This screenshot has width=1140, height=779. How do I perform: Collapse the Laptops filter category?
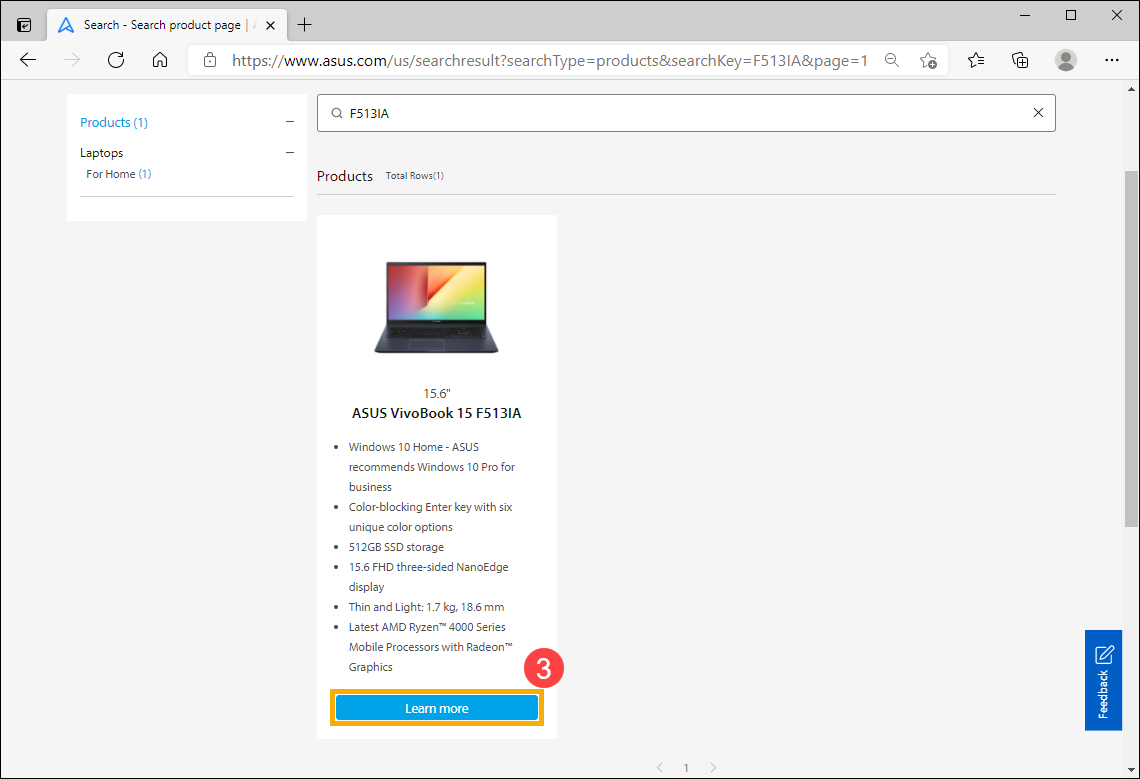pyautogui.click(x=289, y=153)
